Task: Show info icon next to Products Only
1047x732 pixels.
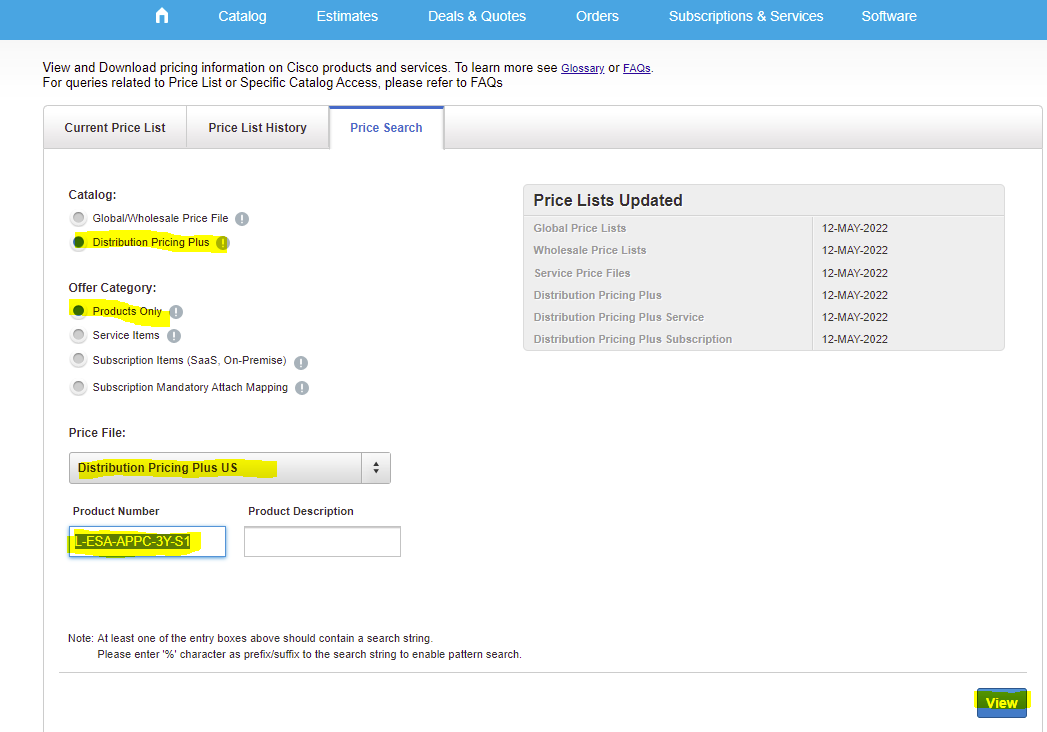Action: (x=176, y=312)
